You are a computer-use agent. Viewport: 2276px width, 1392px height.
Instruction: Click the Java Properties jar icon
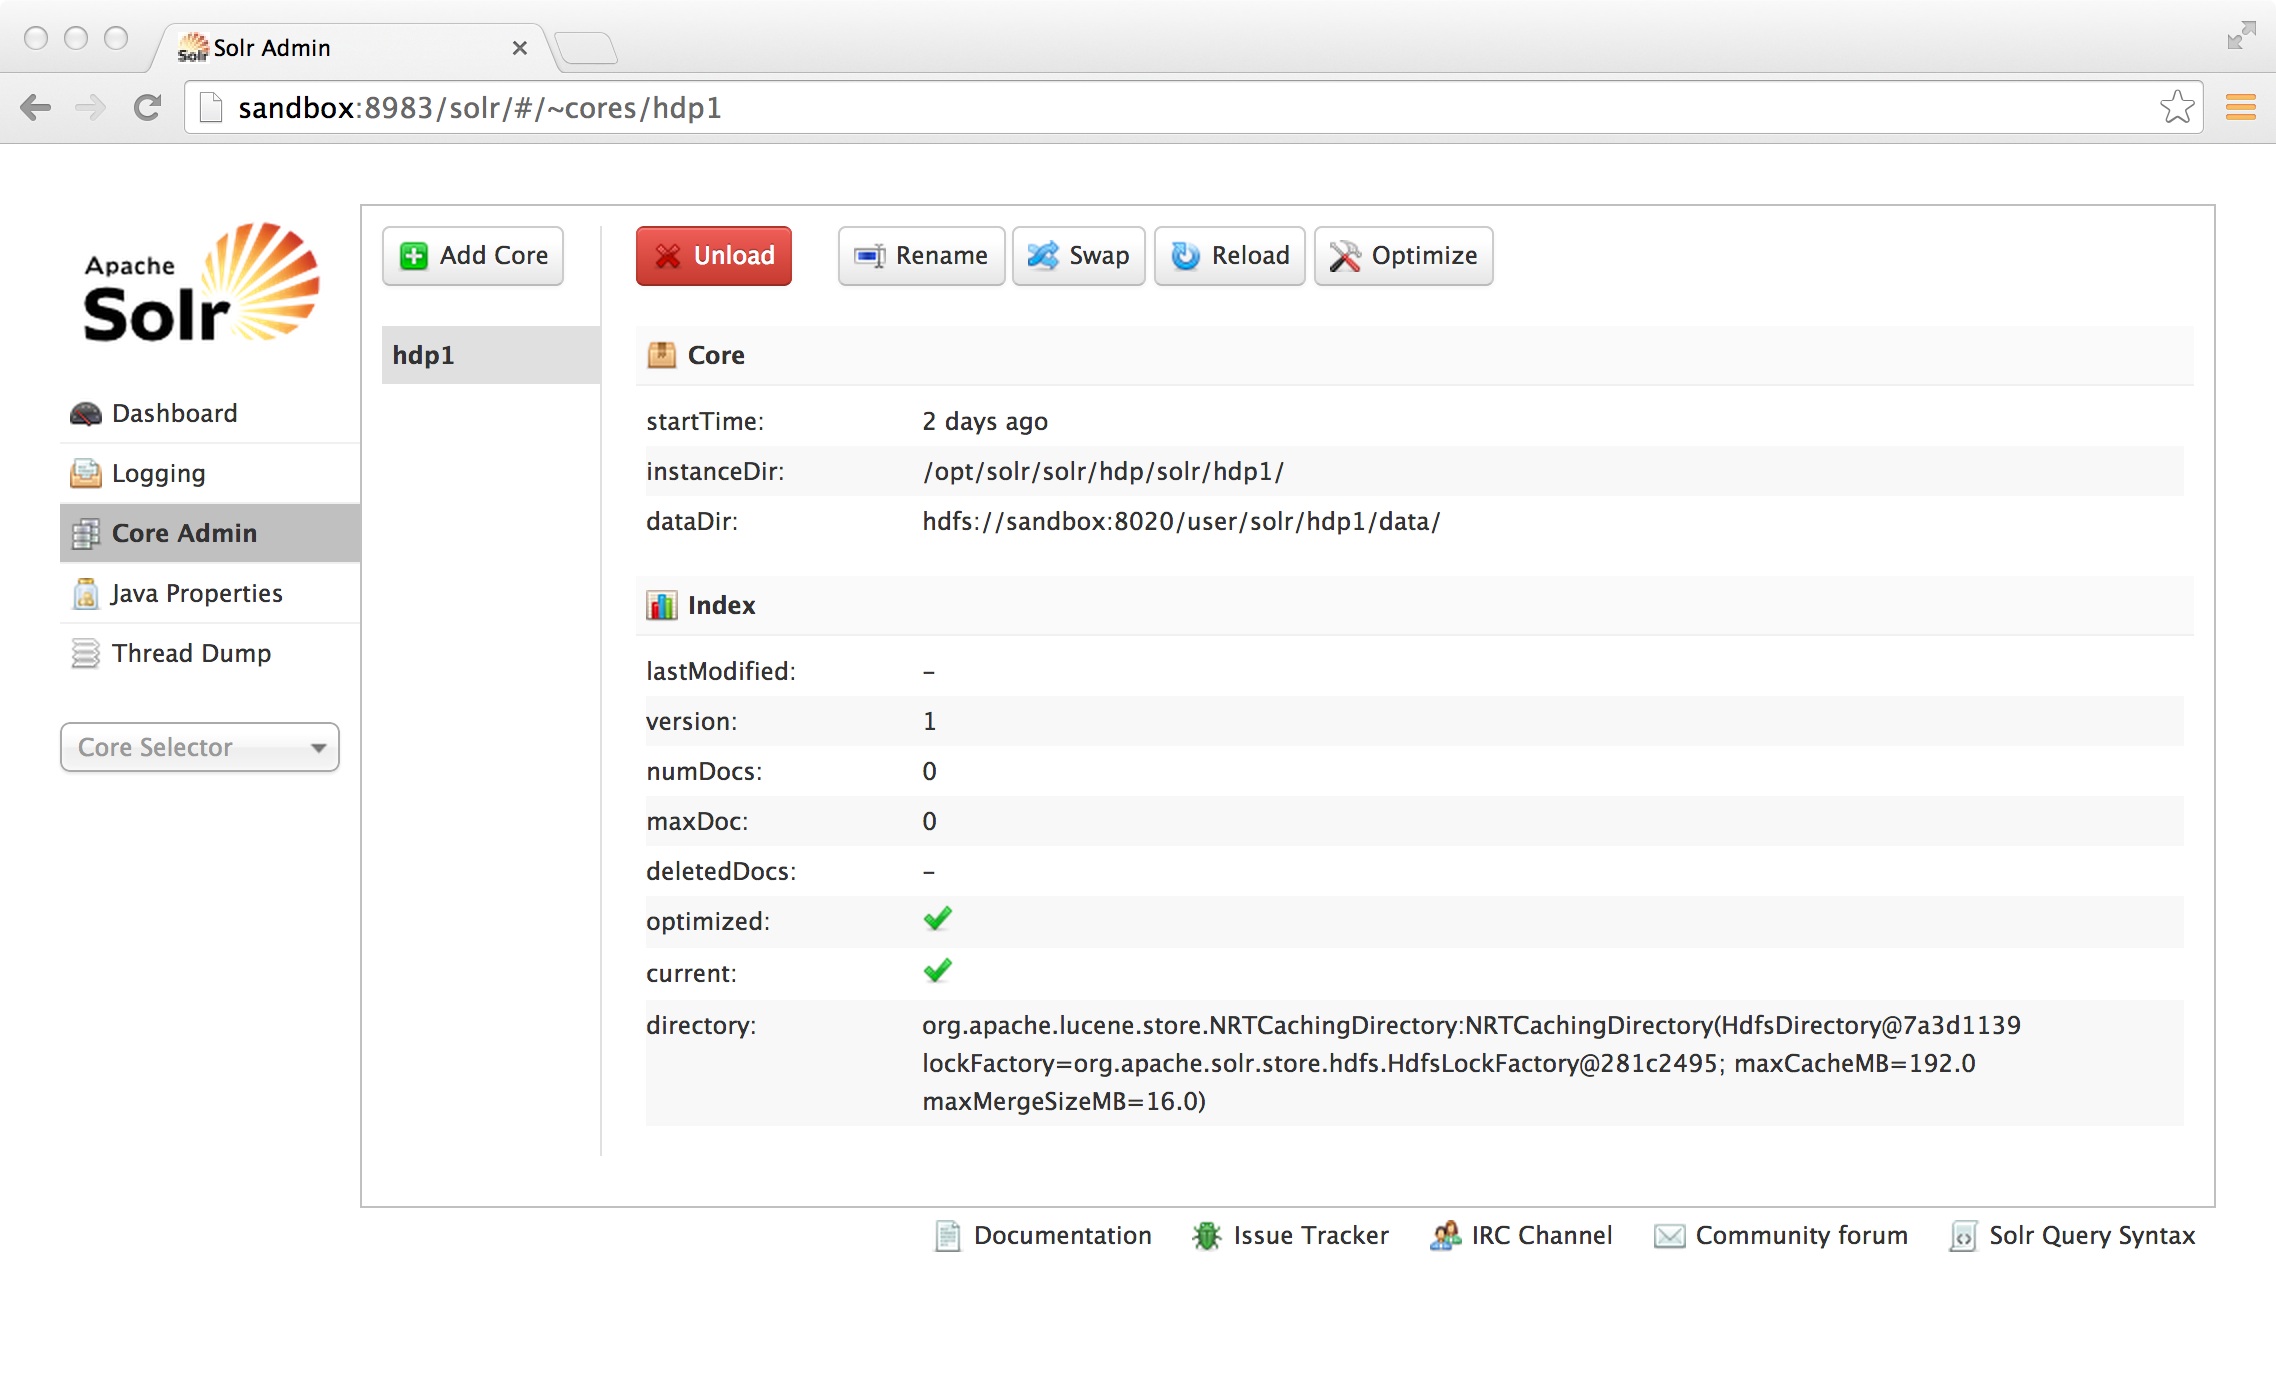point(86,594)
